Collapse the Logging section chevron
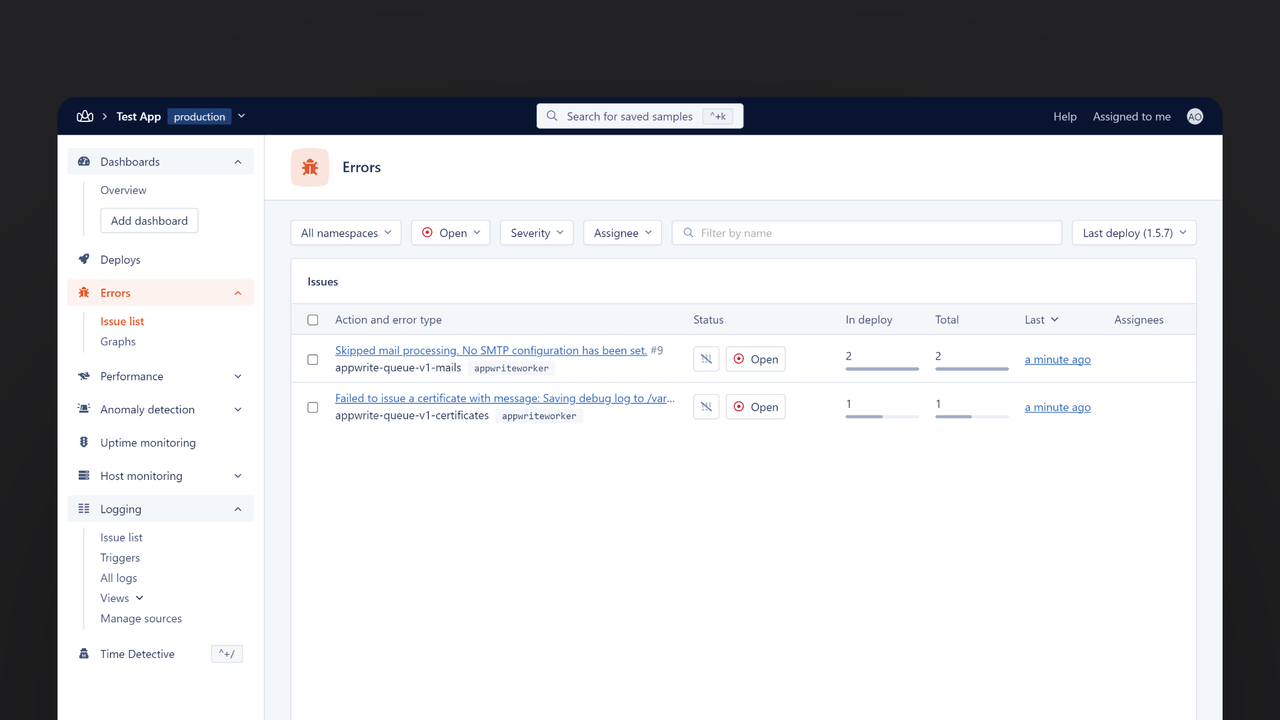The height and width of the screenshot is (720, 1280). 238,509
